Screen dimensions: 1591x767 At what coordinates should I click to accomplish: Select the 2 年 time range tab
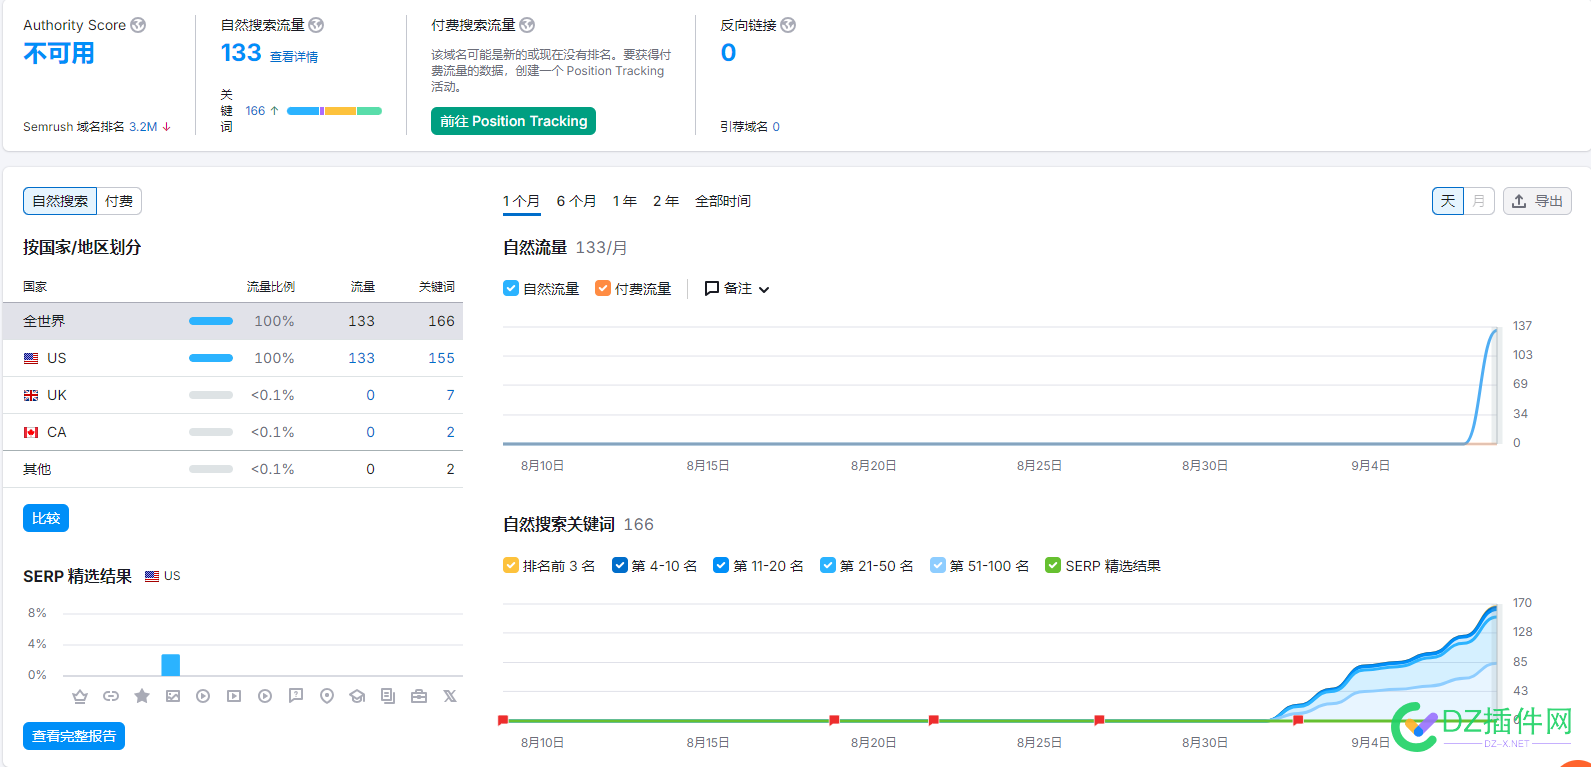(666, 201)
